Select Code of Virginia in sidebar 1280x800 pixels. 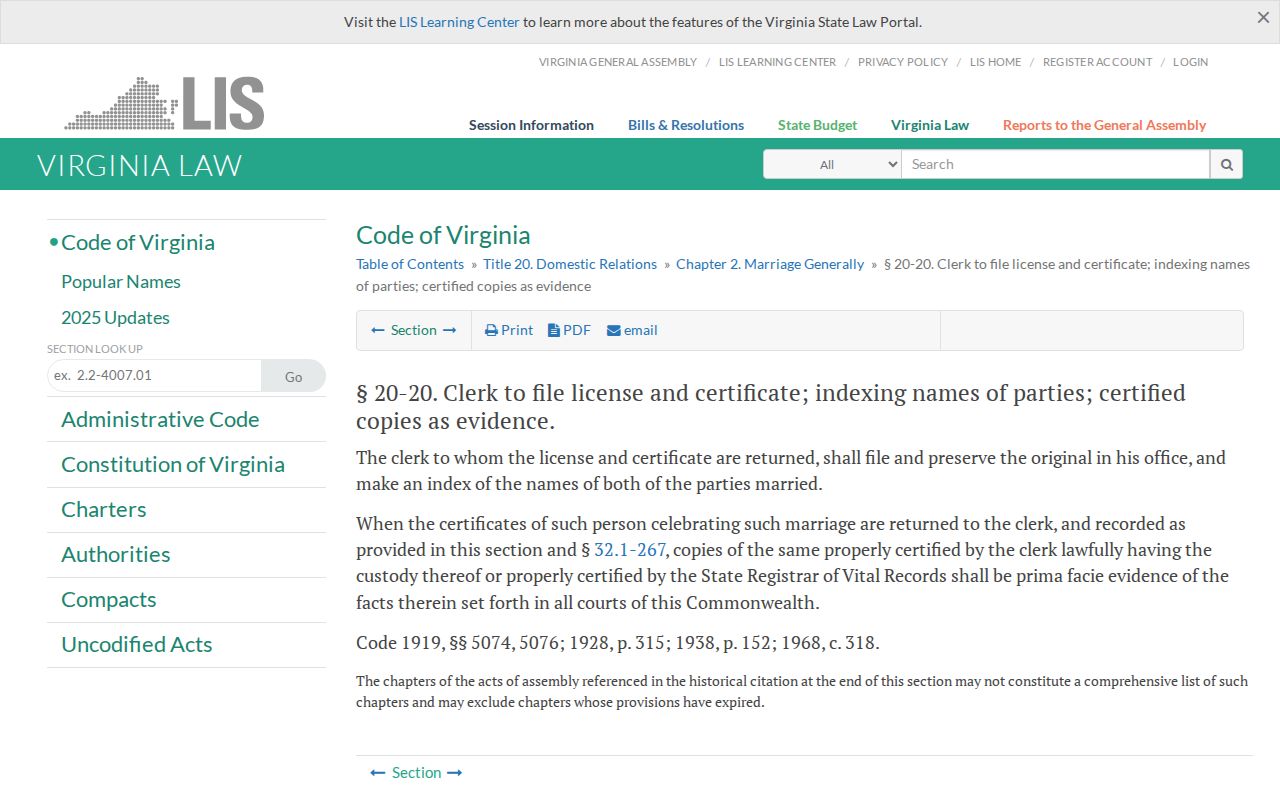click(138, 243)
